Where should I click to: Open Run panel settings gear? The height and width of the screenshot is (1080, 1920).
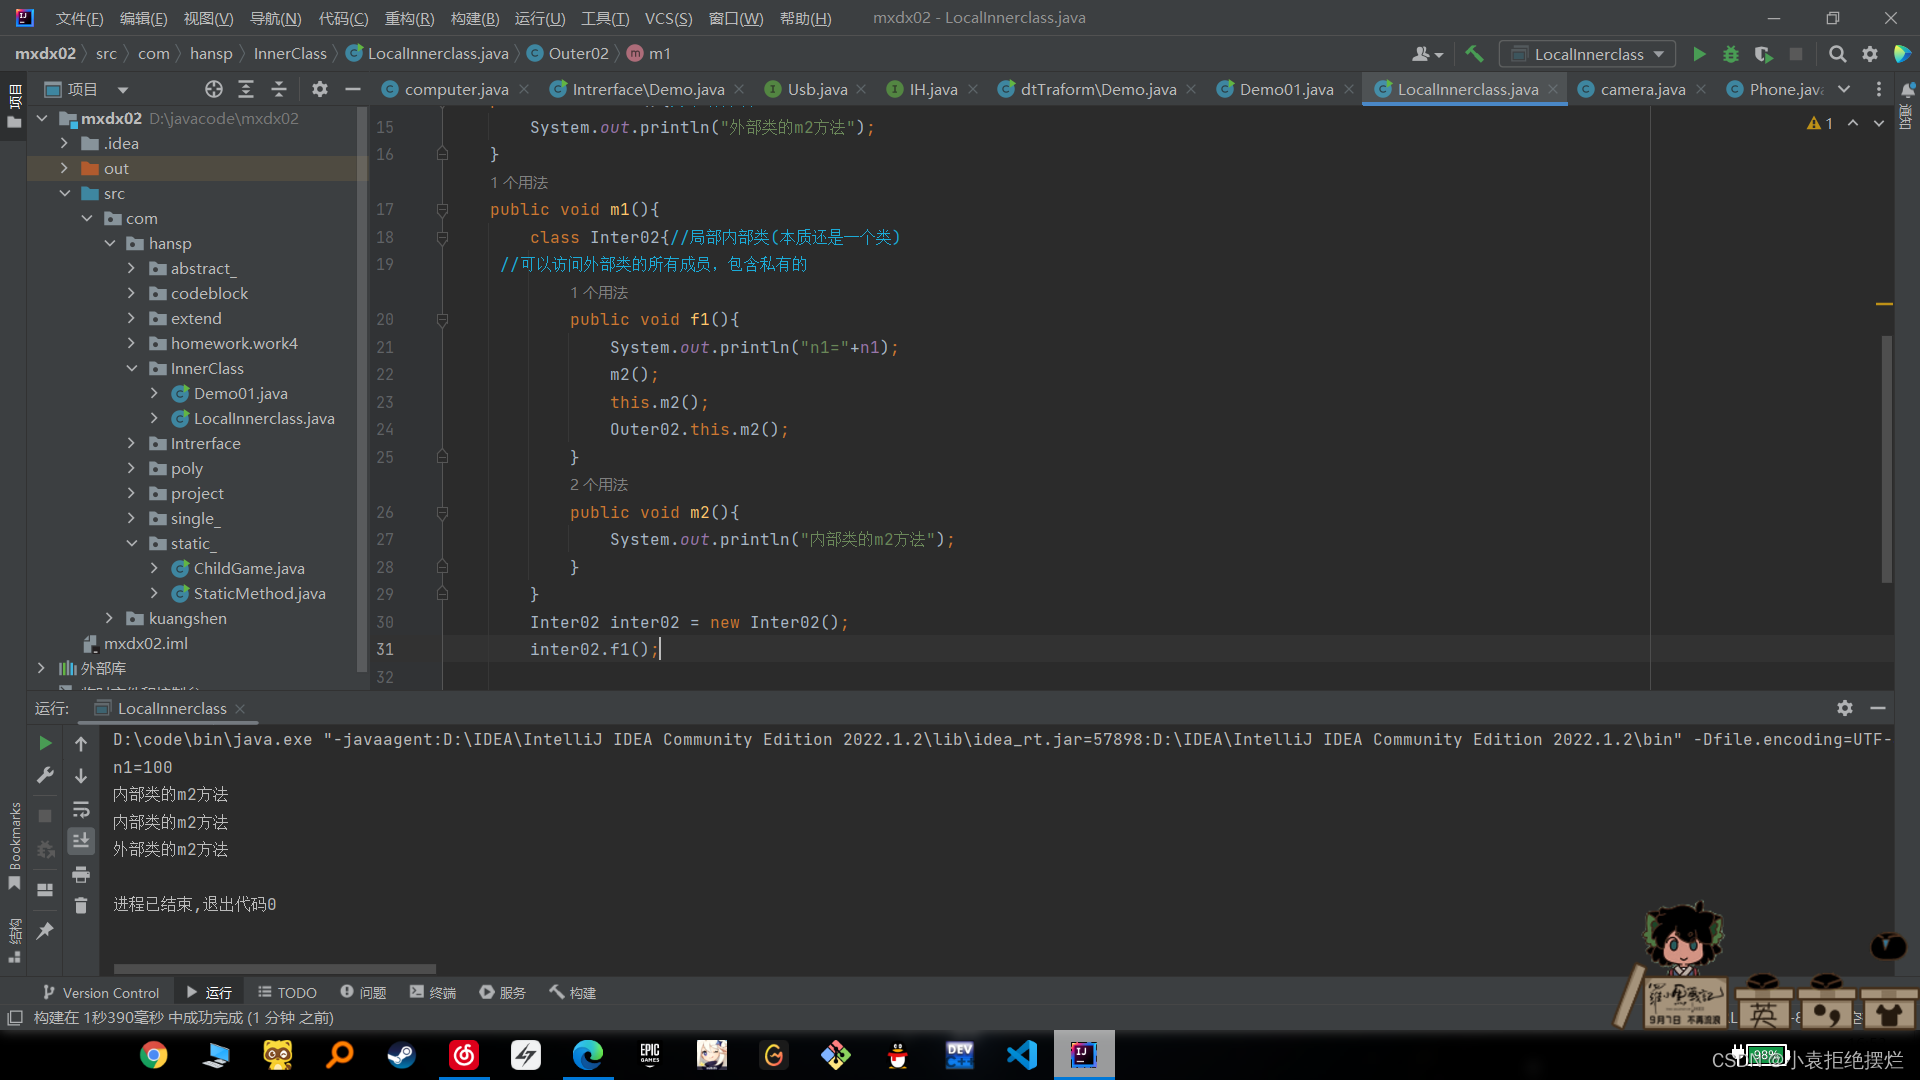click(x=1845, y=708)
